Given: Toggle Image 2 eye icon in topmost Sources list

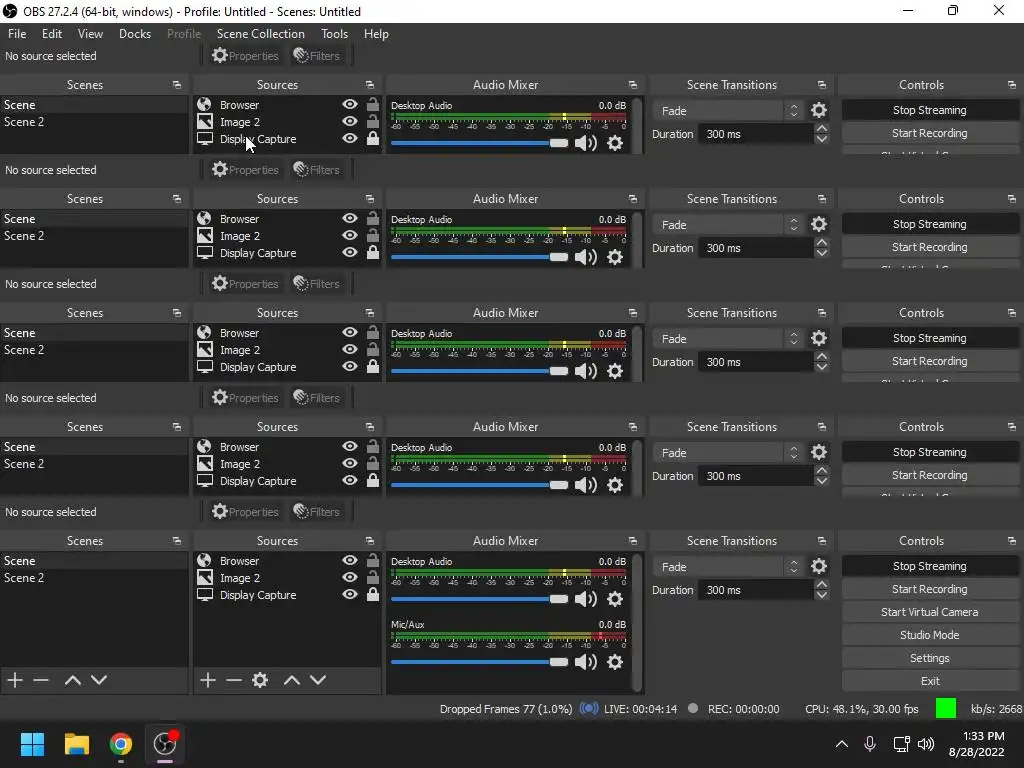Looking at the screenshot, I should 350,121.
